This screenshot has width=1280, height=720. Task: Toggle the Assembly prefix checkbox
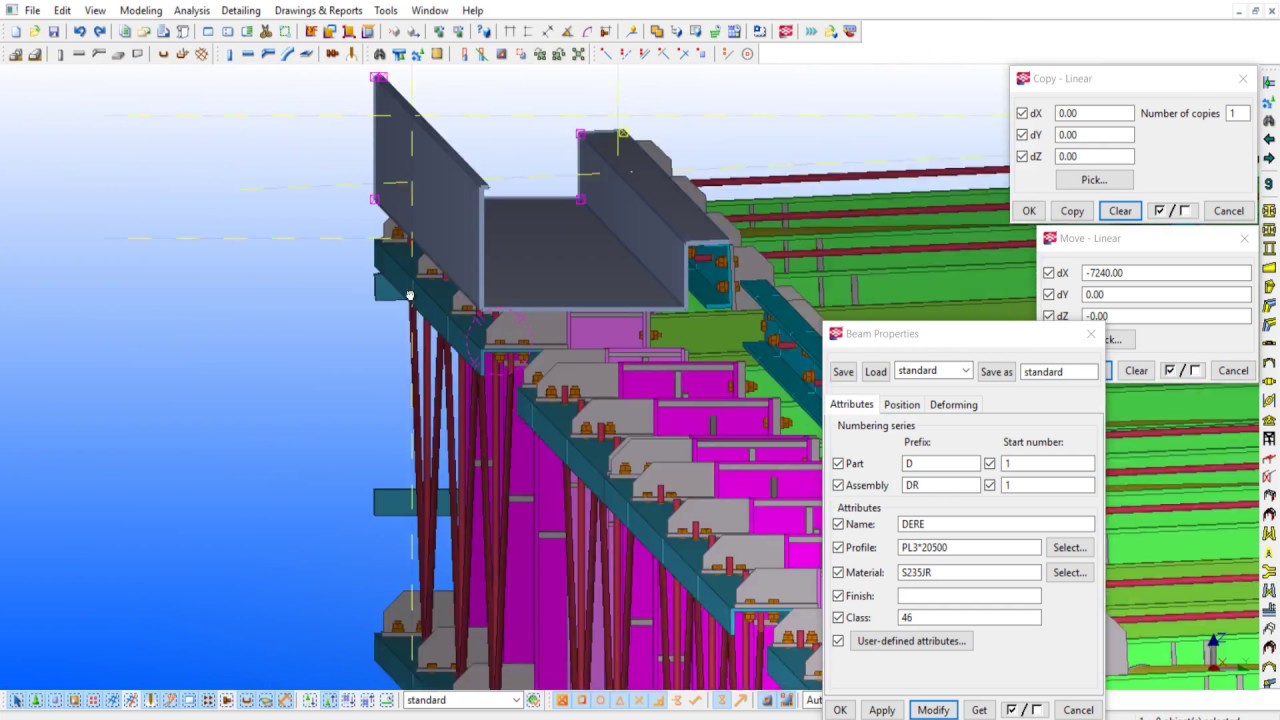point(838,485)
